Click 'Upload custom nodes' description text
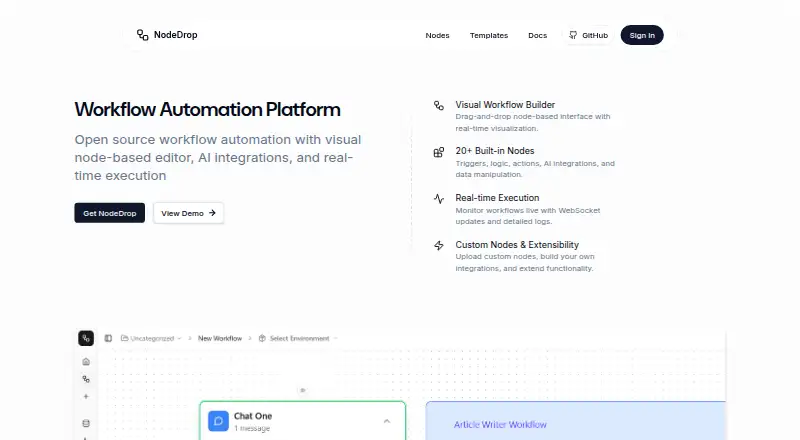The image size is (800, 440). click(x=525, y=262)
